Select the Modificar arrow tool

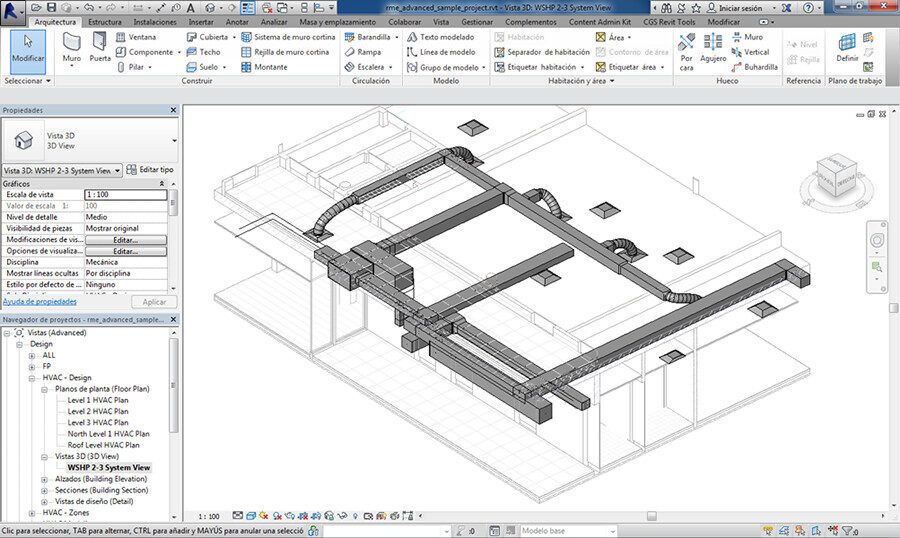pyautogui.click(x=28, y=48)
